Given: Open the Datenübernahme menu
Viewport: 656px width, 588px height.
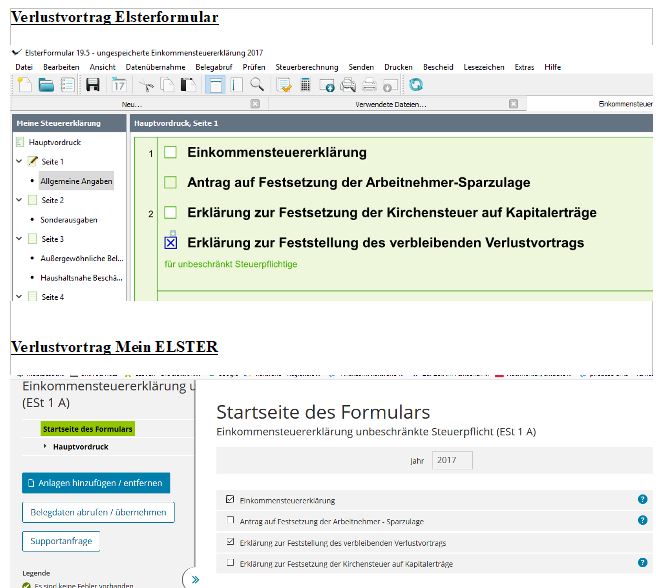Looking at the screenshot, I should tap(155, 67).
